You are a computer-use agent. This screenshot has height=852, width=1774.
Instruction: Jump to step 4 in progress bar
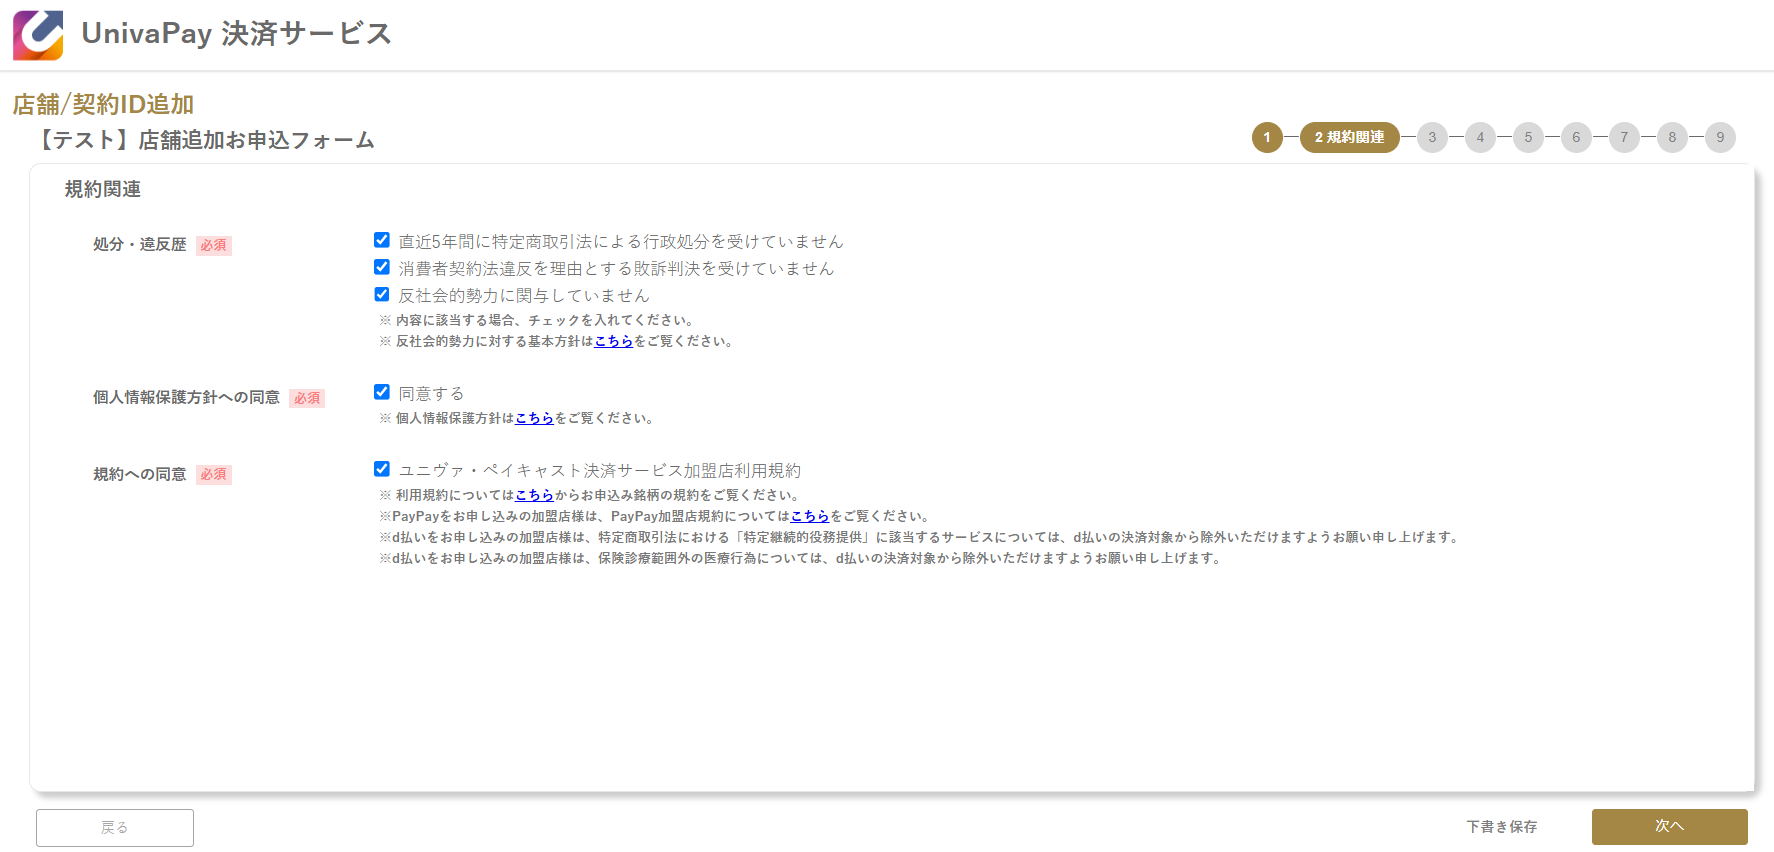(x=1480, y=137)
